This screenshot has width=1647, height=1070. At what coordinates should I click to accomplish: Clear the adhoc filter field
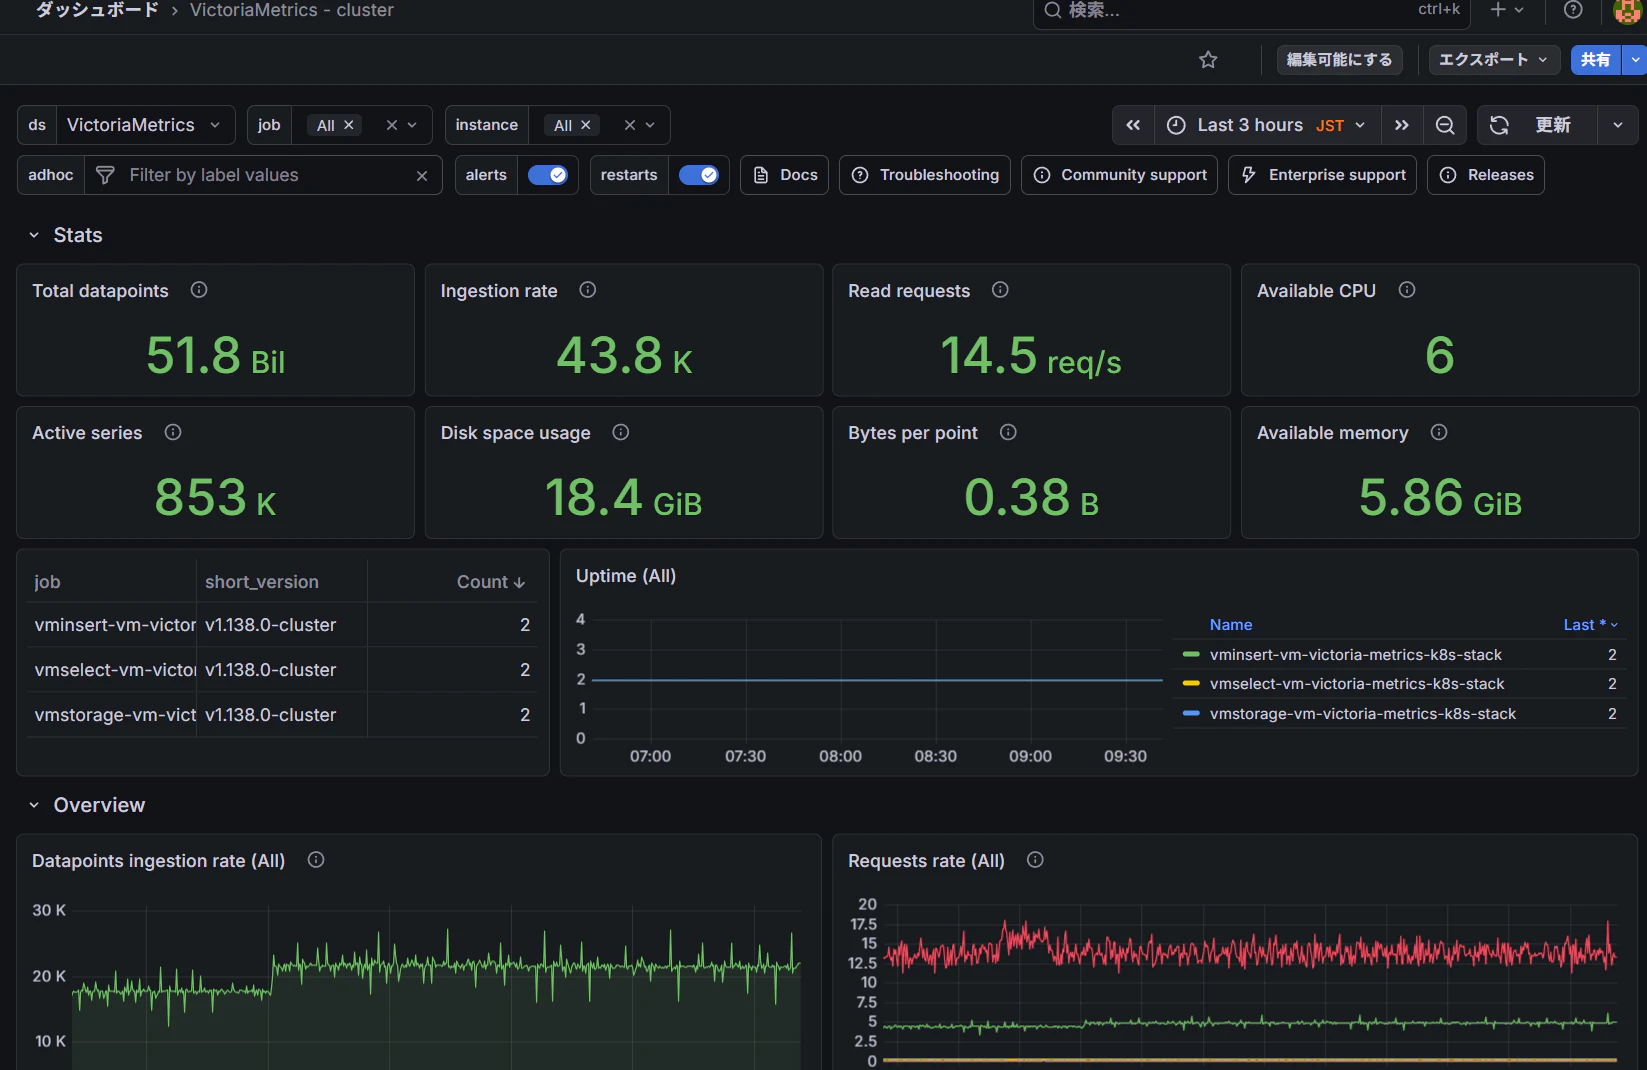click(x=422, y=176)
